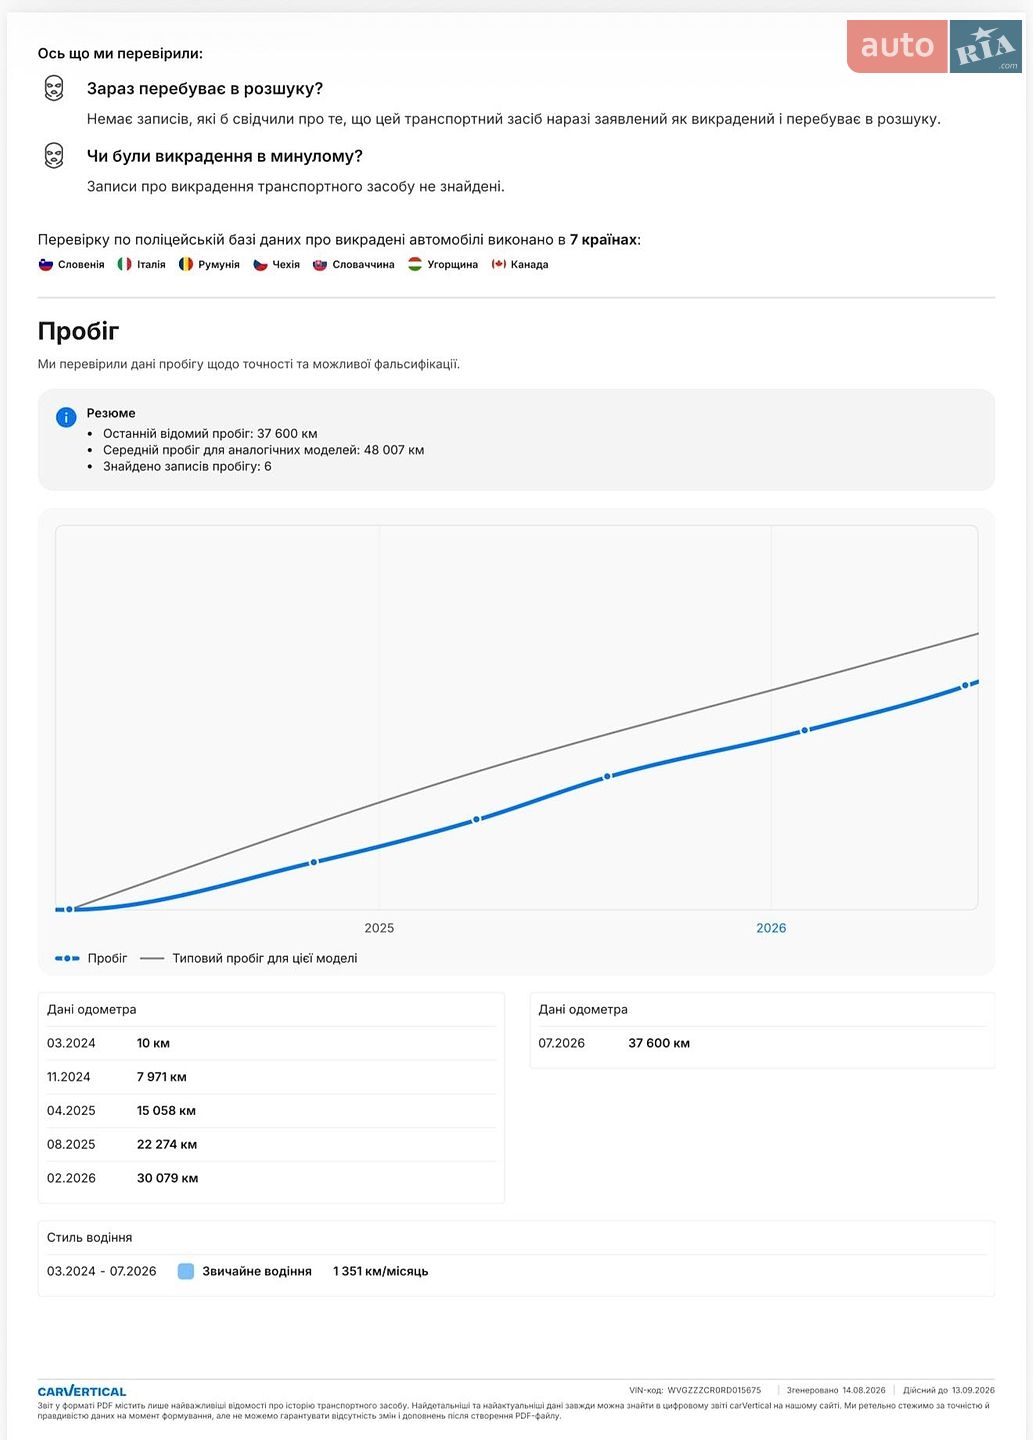Viewport: 1033px width, 1440px height.
Task: Click the blue info icon in Резюме
Action: tap(66, 417)
